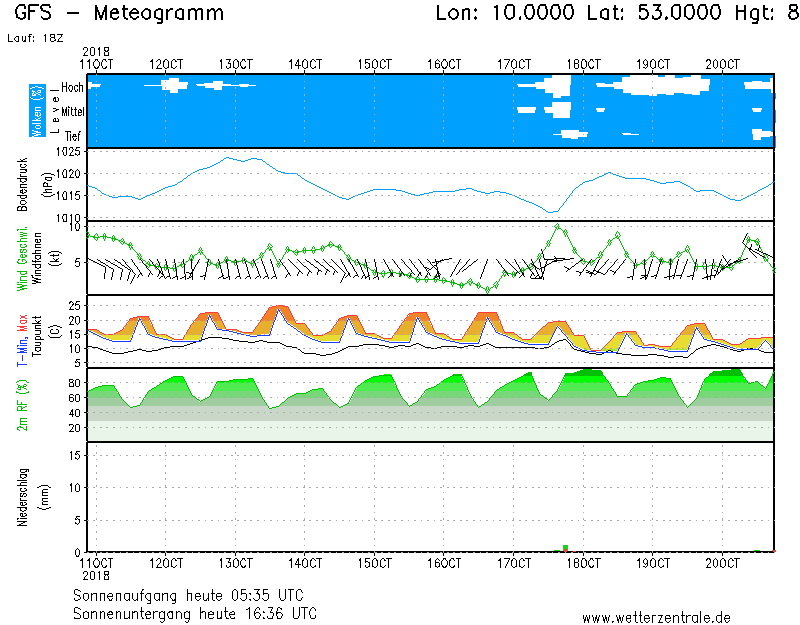Click the small green precipitation bar near 18OCT

tap(565, 548)
